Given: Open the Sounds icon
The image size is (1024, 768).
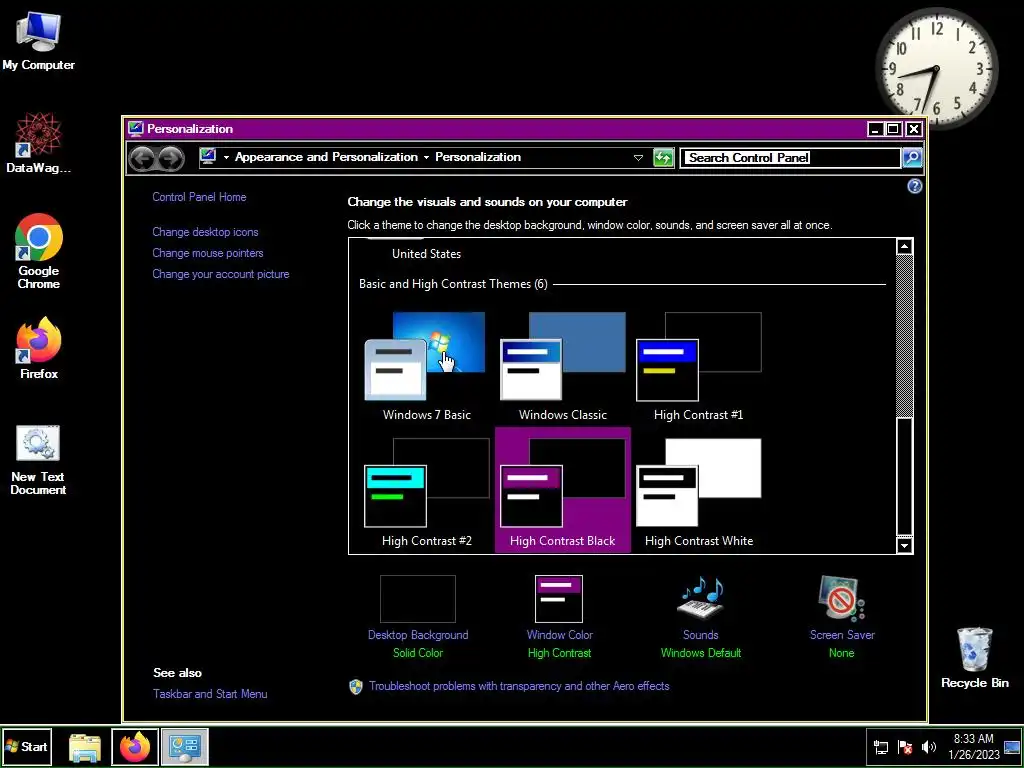Looking at the screenshot, I should [x=701, y=597].
